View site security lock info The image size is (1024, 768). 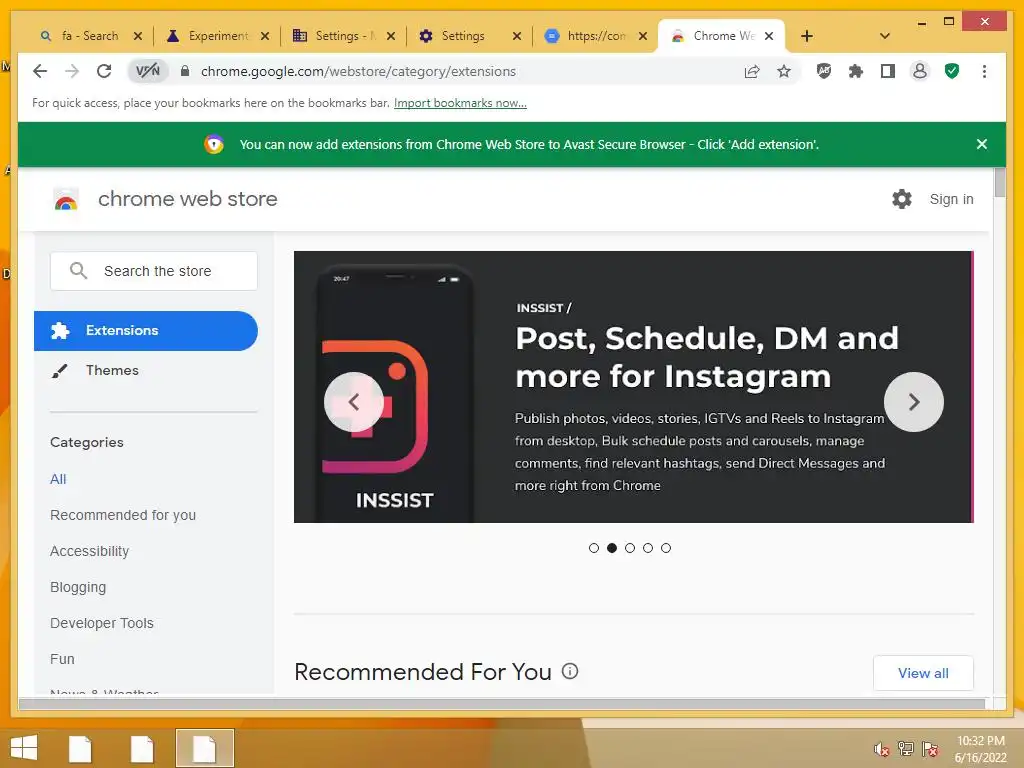pyautogui.click(x=185, y=71)
